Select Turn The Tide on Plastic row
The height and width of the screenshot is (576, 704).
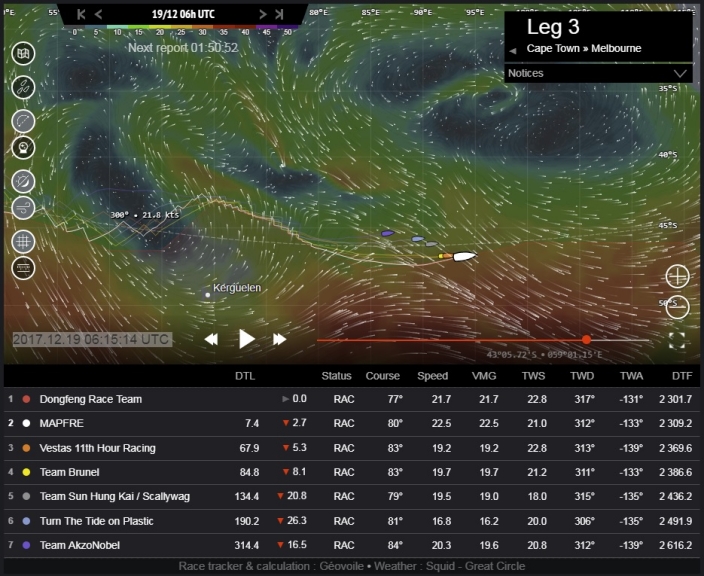352,521
